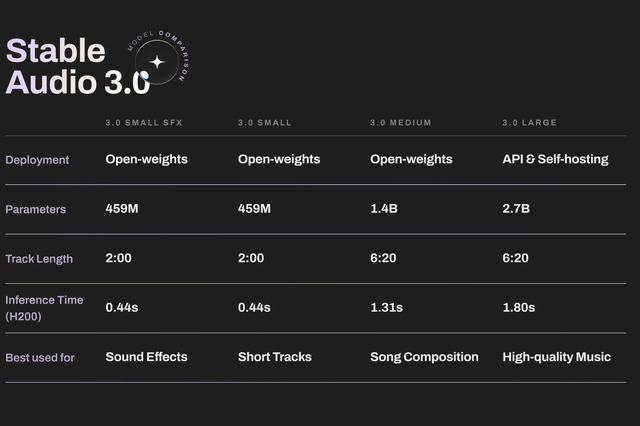Select the 3.0 SMALL SFX column header

point(144,123)
